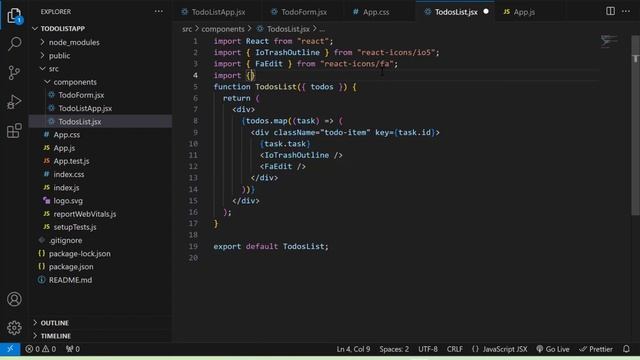The width and height of the screenshot is (640, 360).
Task: Open App.test.js from the explorer
Action: (x=100, y=161)
